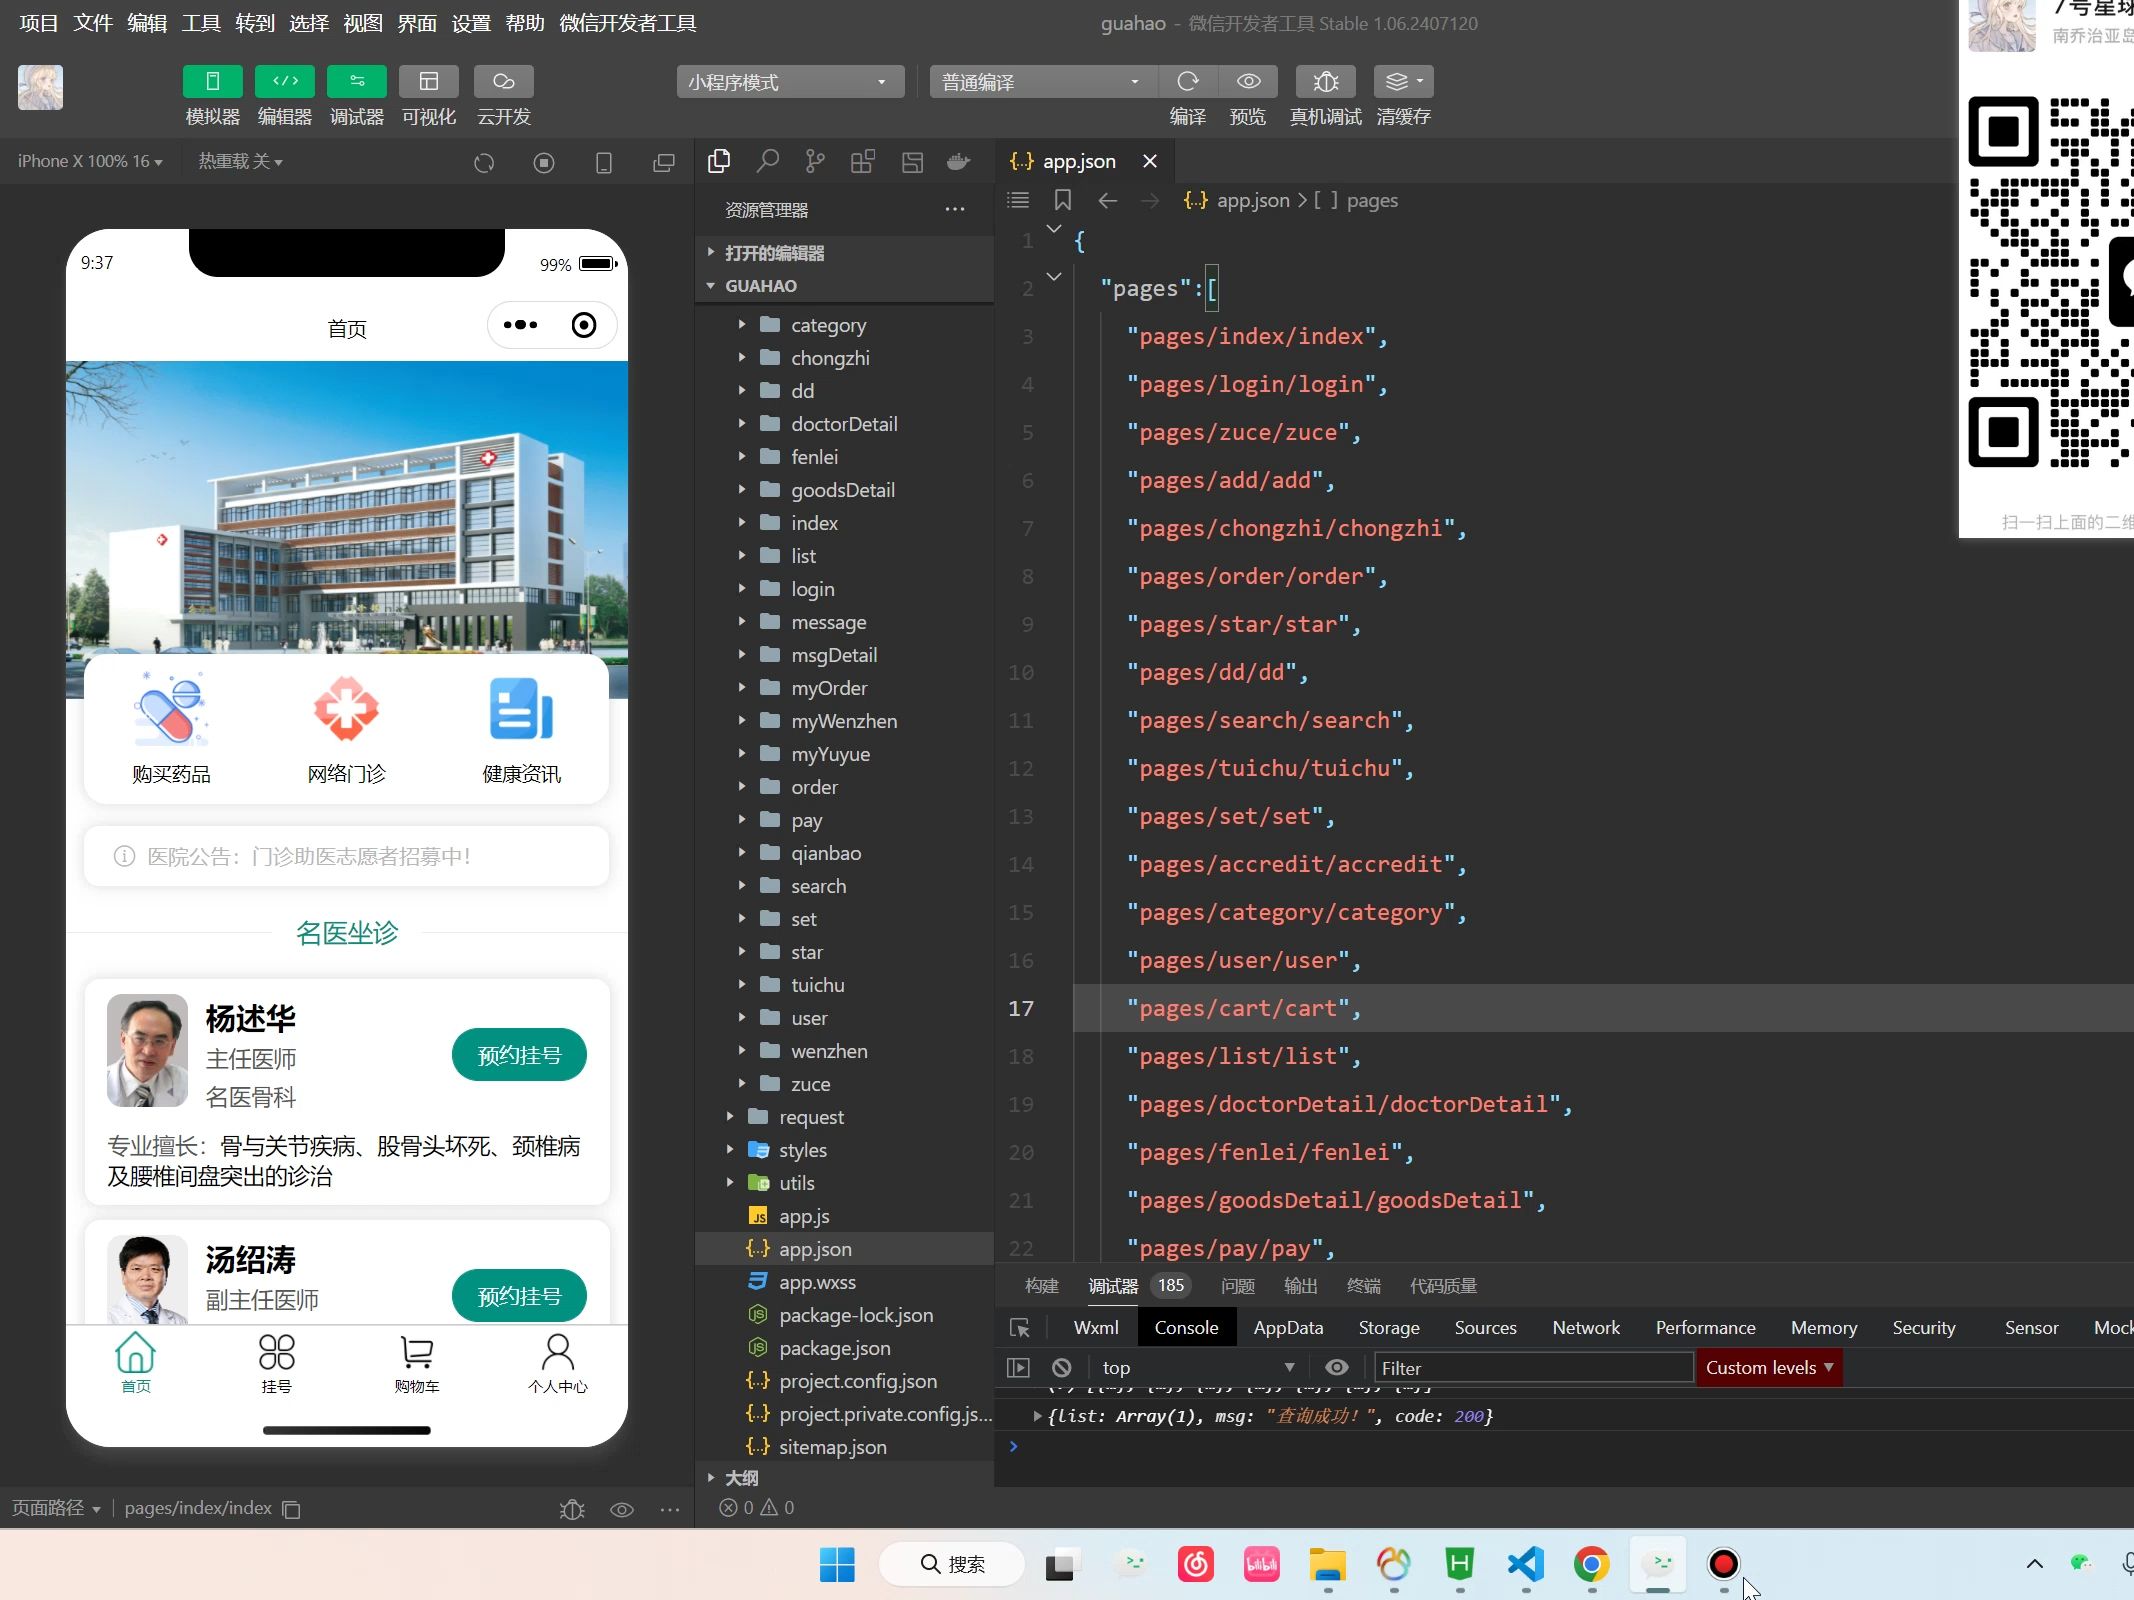Open the iPhone X device selector dropdown
Image resolution: width=2134 pixels, height=1600 pixels.
pyautogui.click(x=90, y=161)
